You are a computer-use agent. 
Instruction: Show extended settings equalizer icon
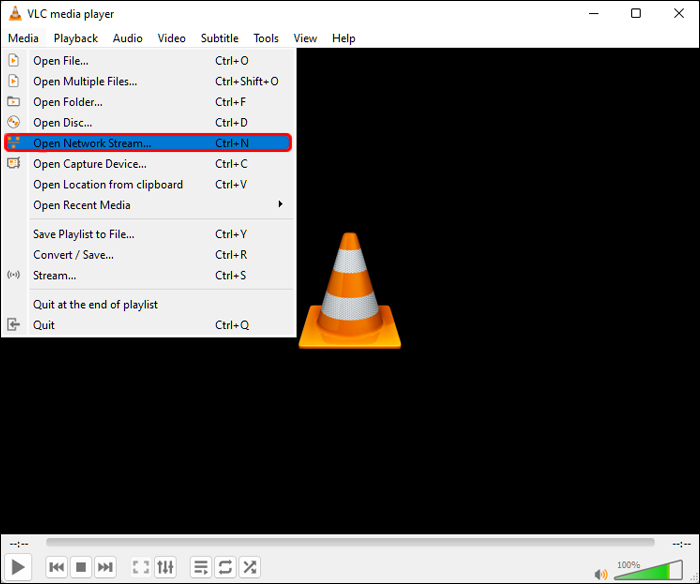coord(165,567)
